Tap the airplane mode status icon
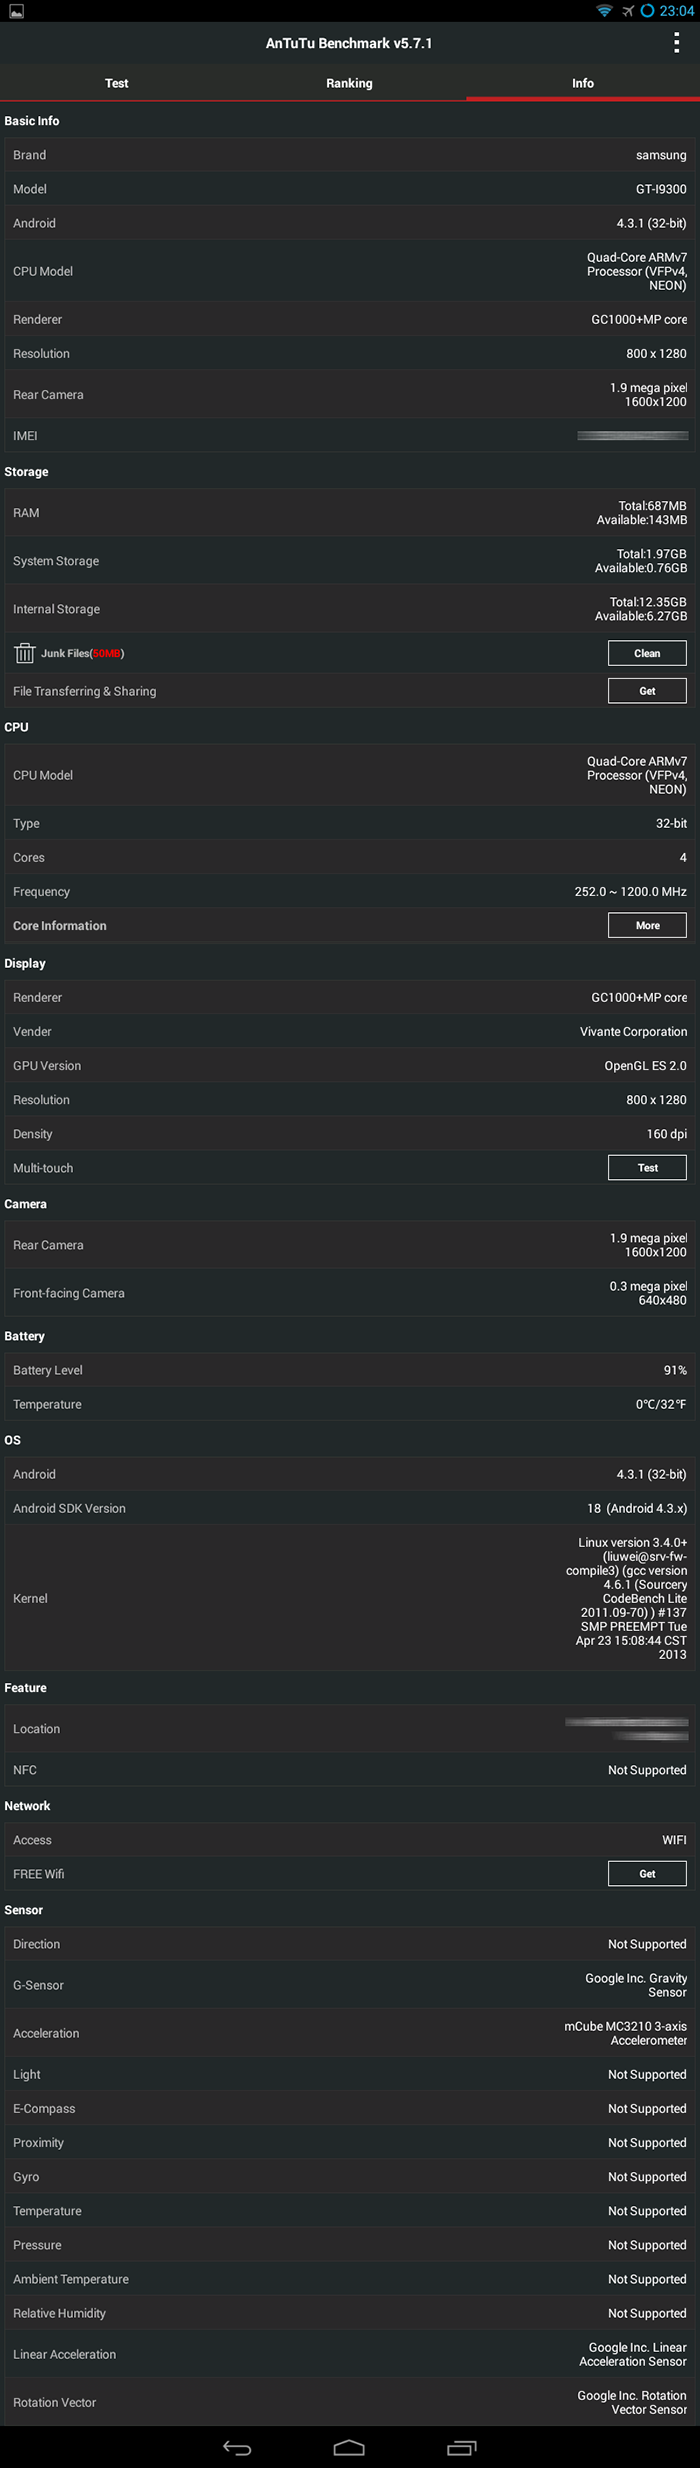 (627, 11)
